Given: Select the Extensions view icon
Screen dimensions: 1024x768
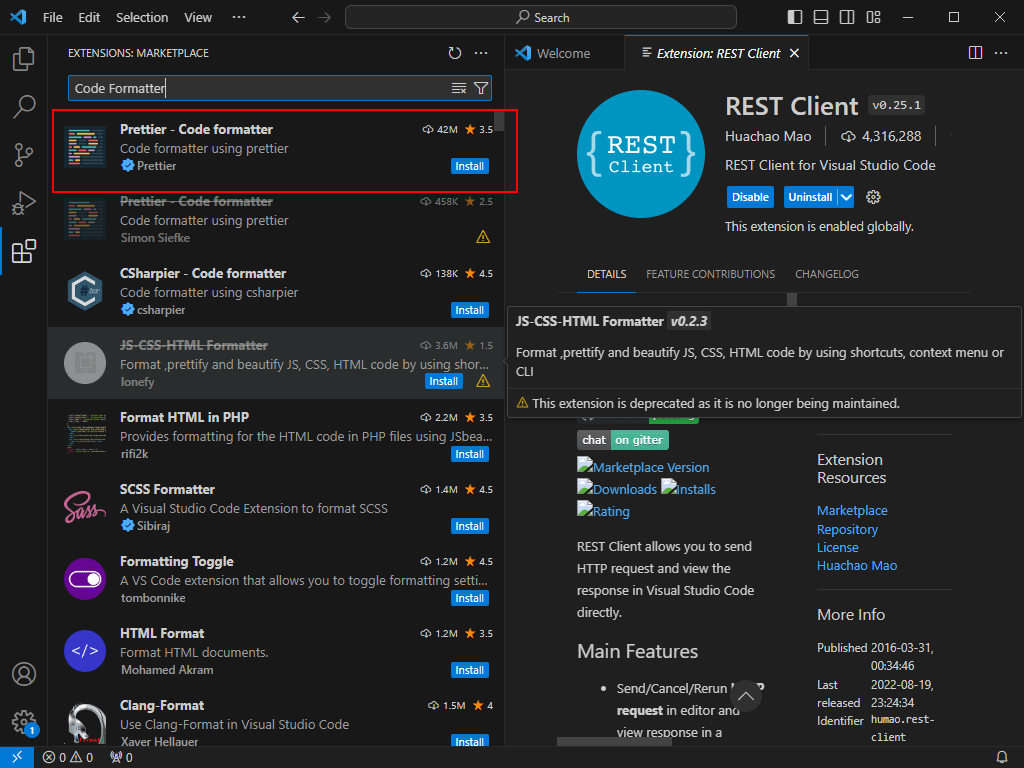Looking at the screenshot, I should click(24, 251).
